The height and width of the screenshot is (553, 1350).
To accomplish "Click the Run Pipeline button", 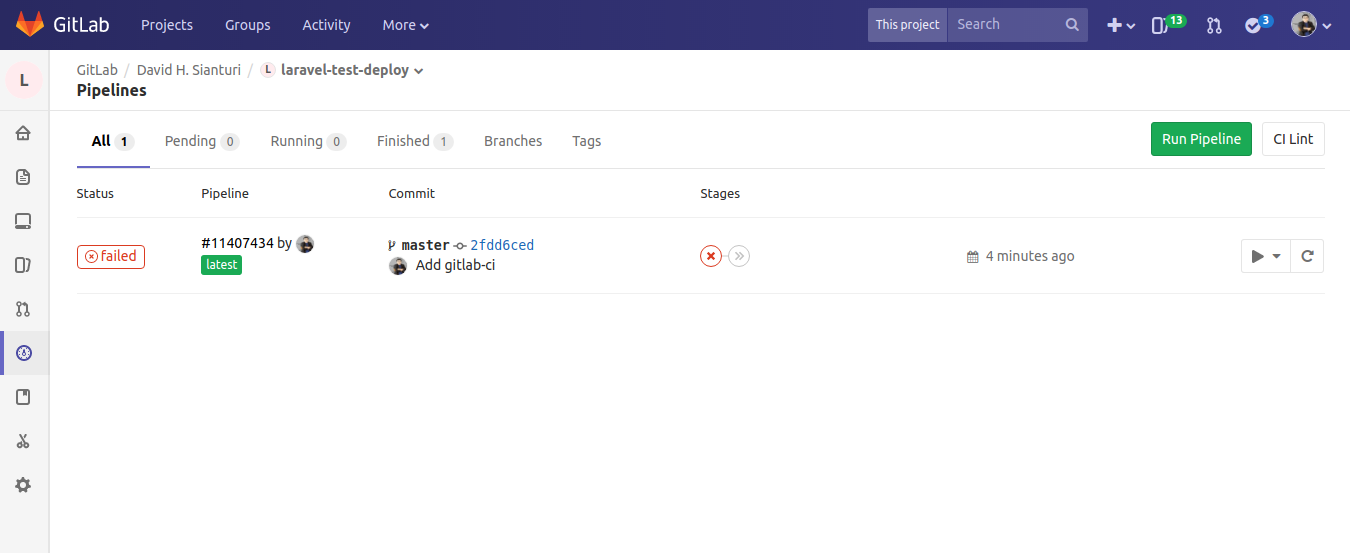I will [1201, 139].
